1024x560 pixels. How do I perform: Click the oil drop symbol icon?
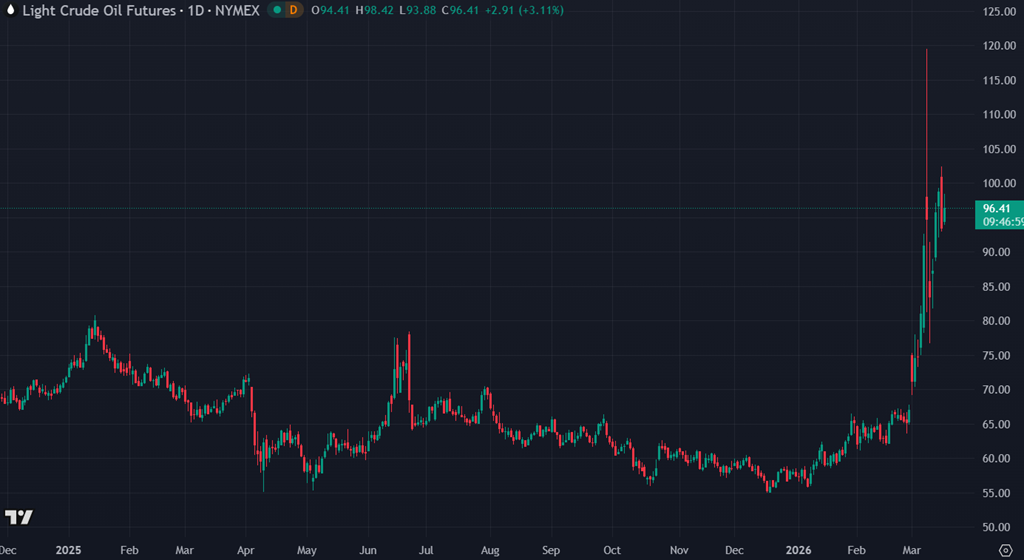[10, 10]
